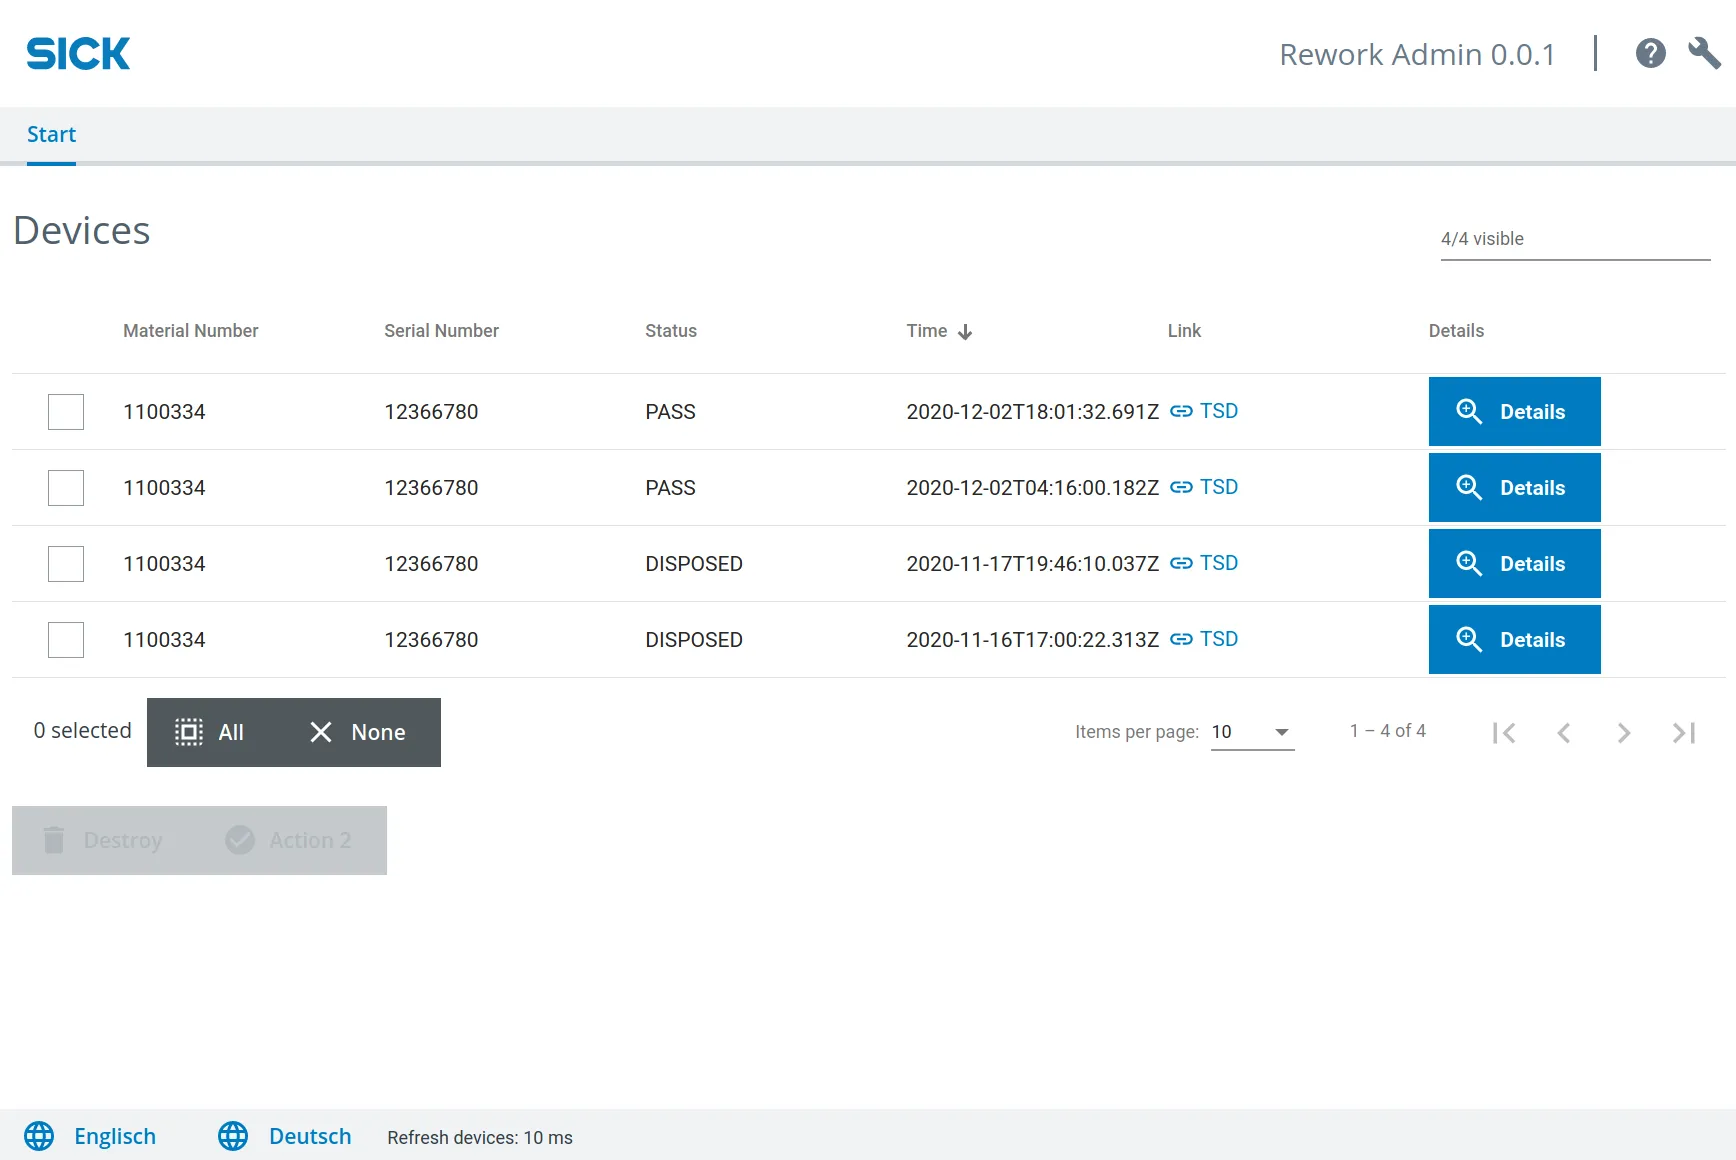Open TSD link for 2020-12-02T04:16:00.182Z row

pos(1204,487)
